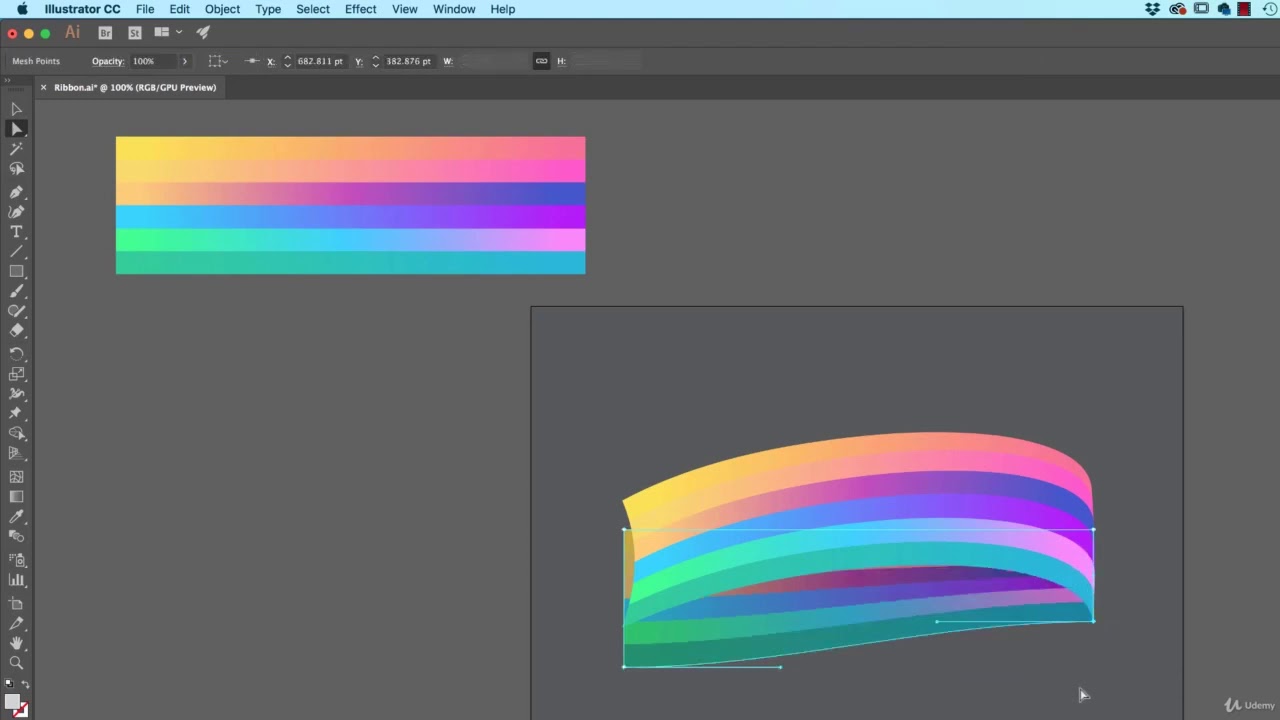Activate the Mesh tool
The image size is (1280, 720).
coord(16,477)
